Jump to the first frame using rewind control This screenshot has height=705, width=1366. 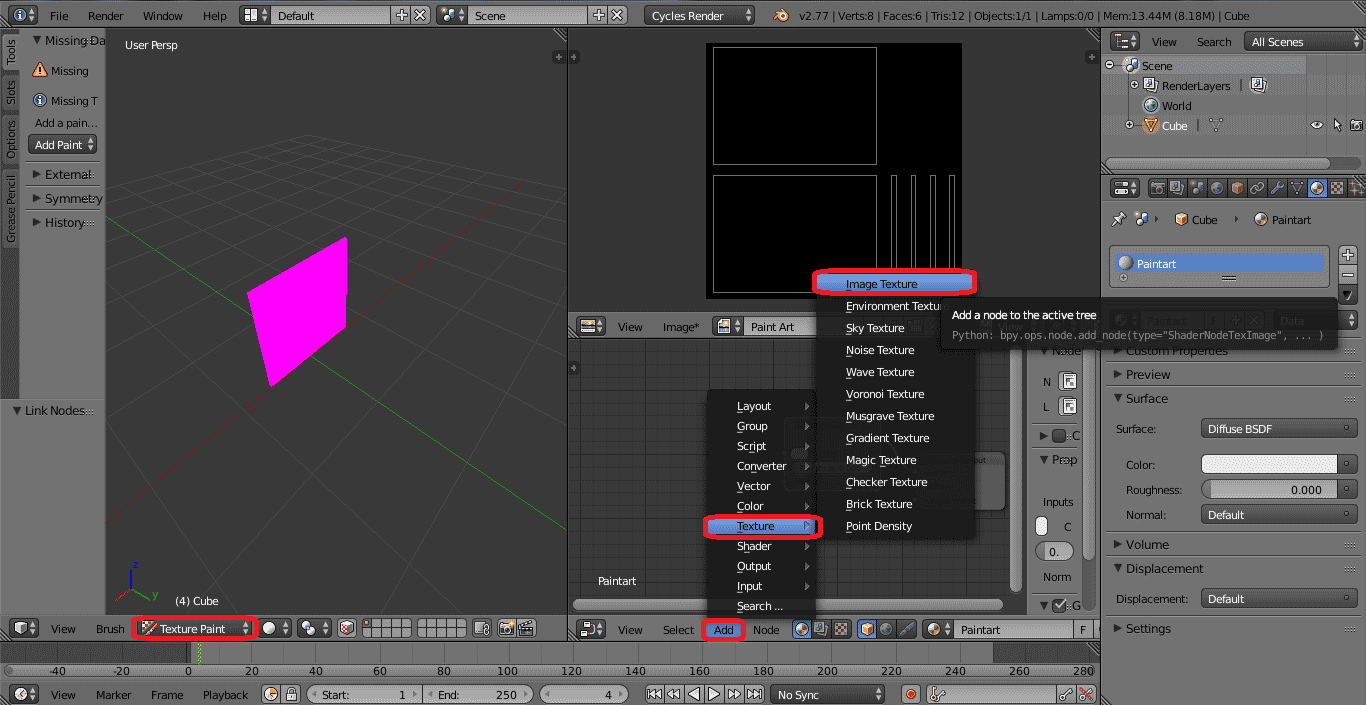[x=656, y=693]
